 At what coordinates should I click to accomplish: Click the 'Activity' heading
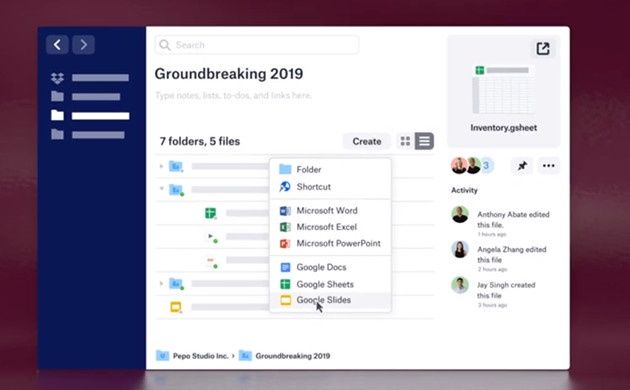464,190
